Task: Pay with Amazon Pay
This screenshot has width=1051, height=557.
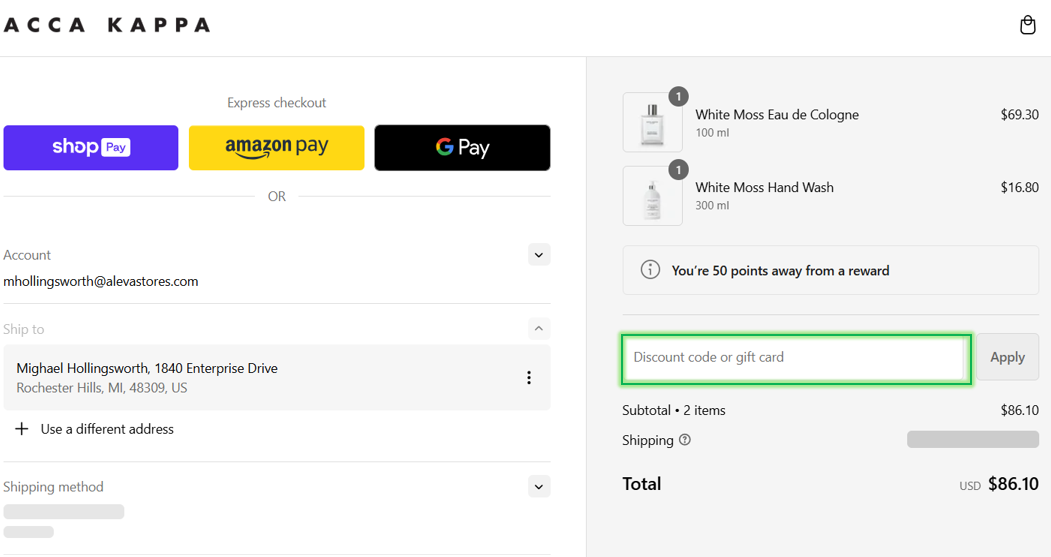Action: pyautogui.click(x=277, y=147)
